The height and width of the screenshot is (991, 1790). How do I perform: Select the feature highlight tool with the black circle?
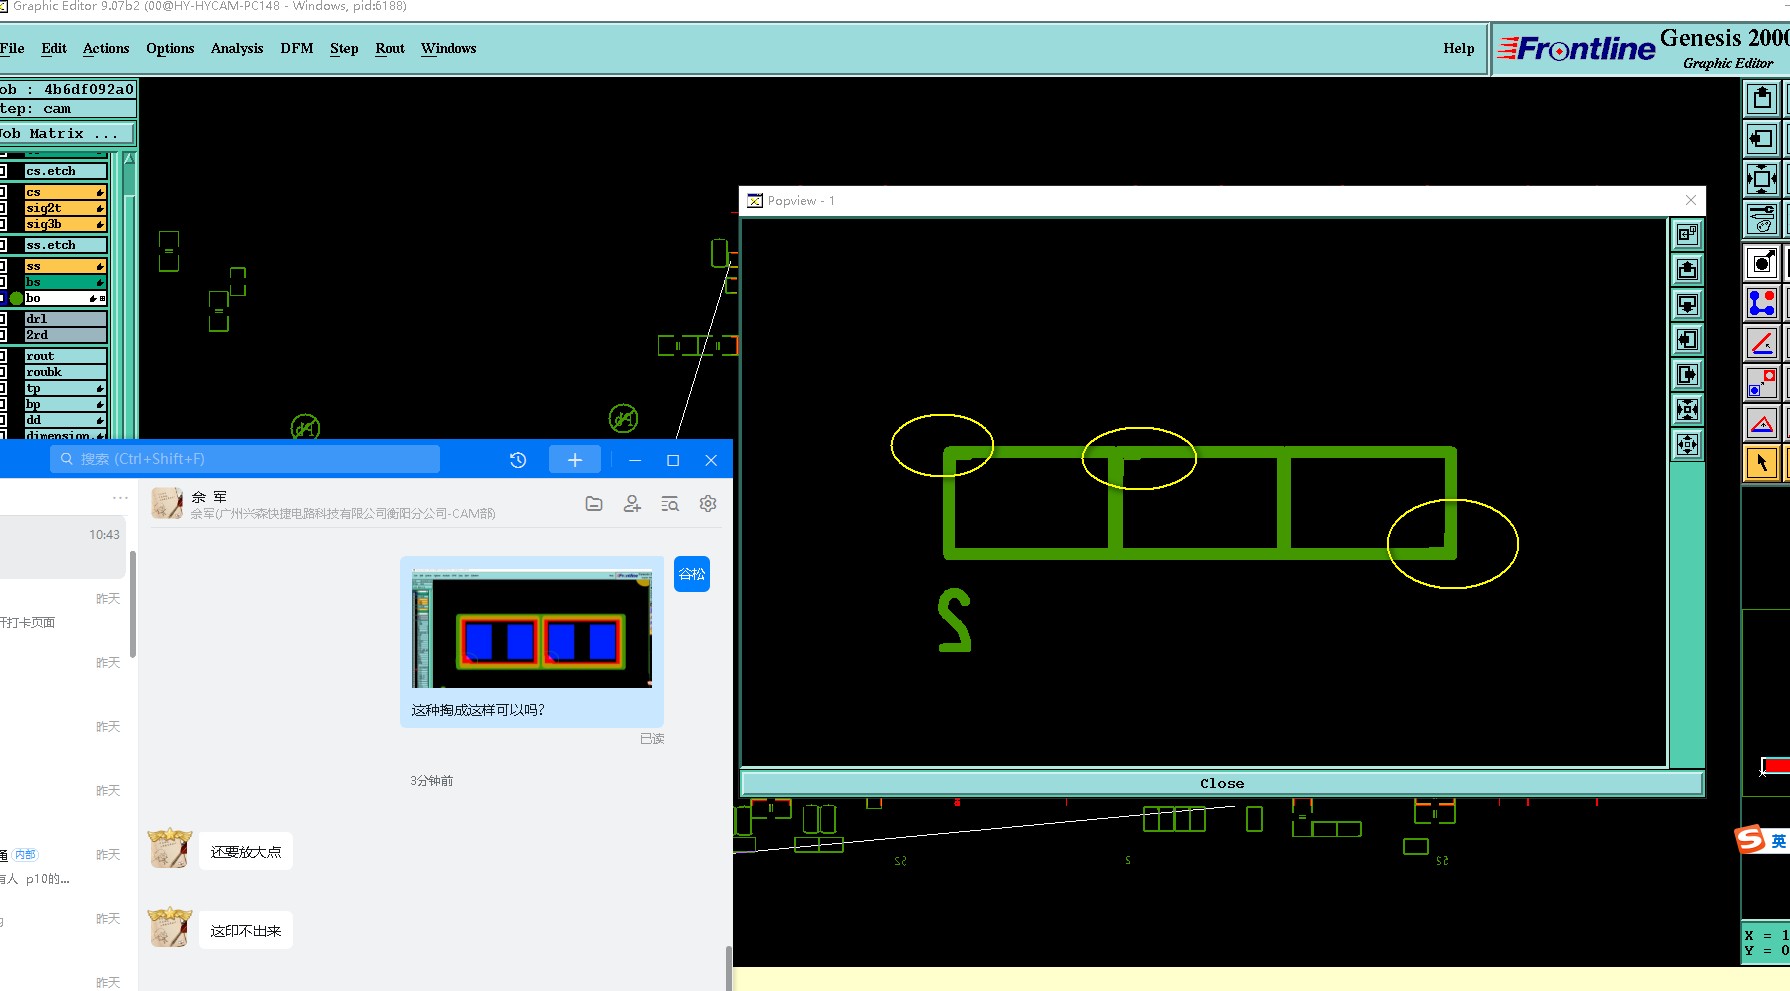point(1762,263)
